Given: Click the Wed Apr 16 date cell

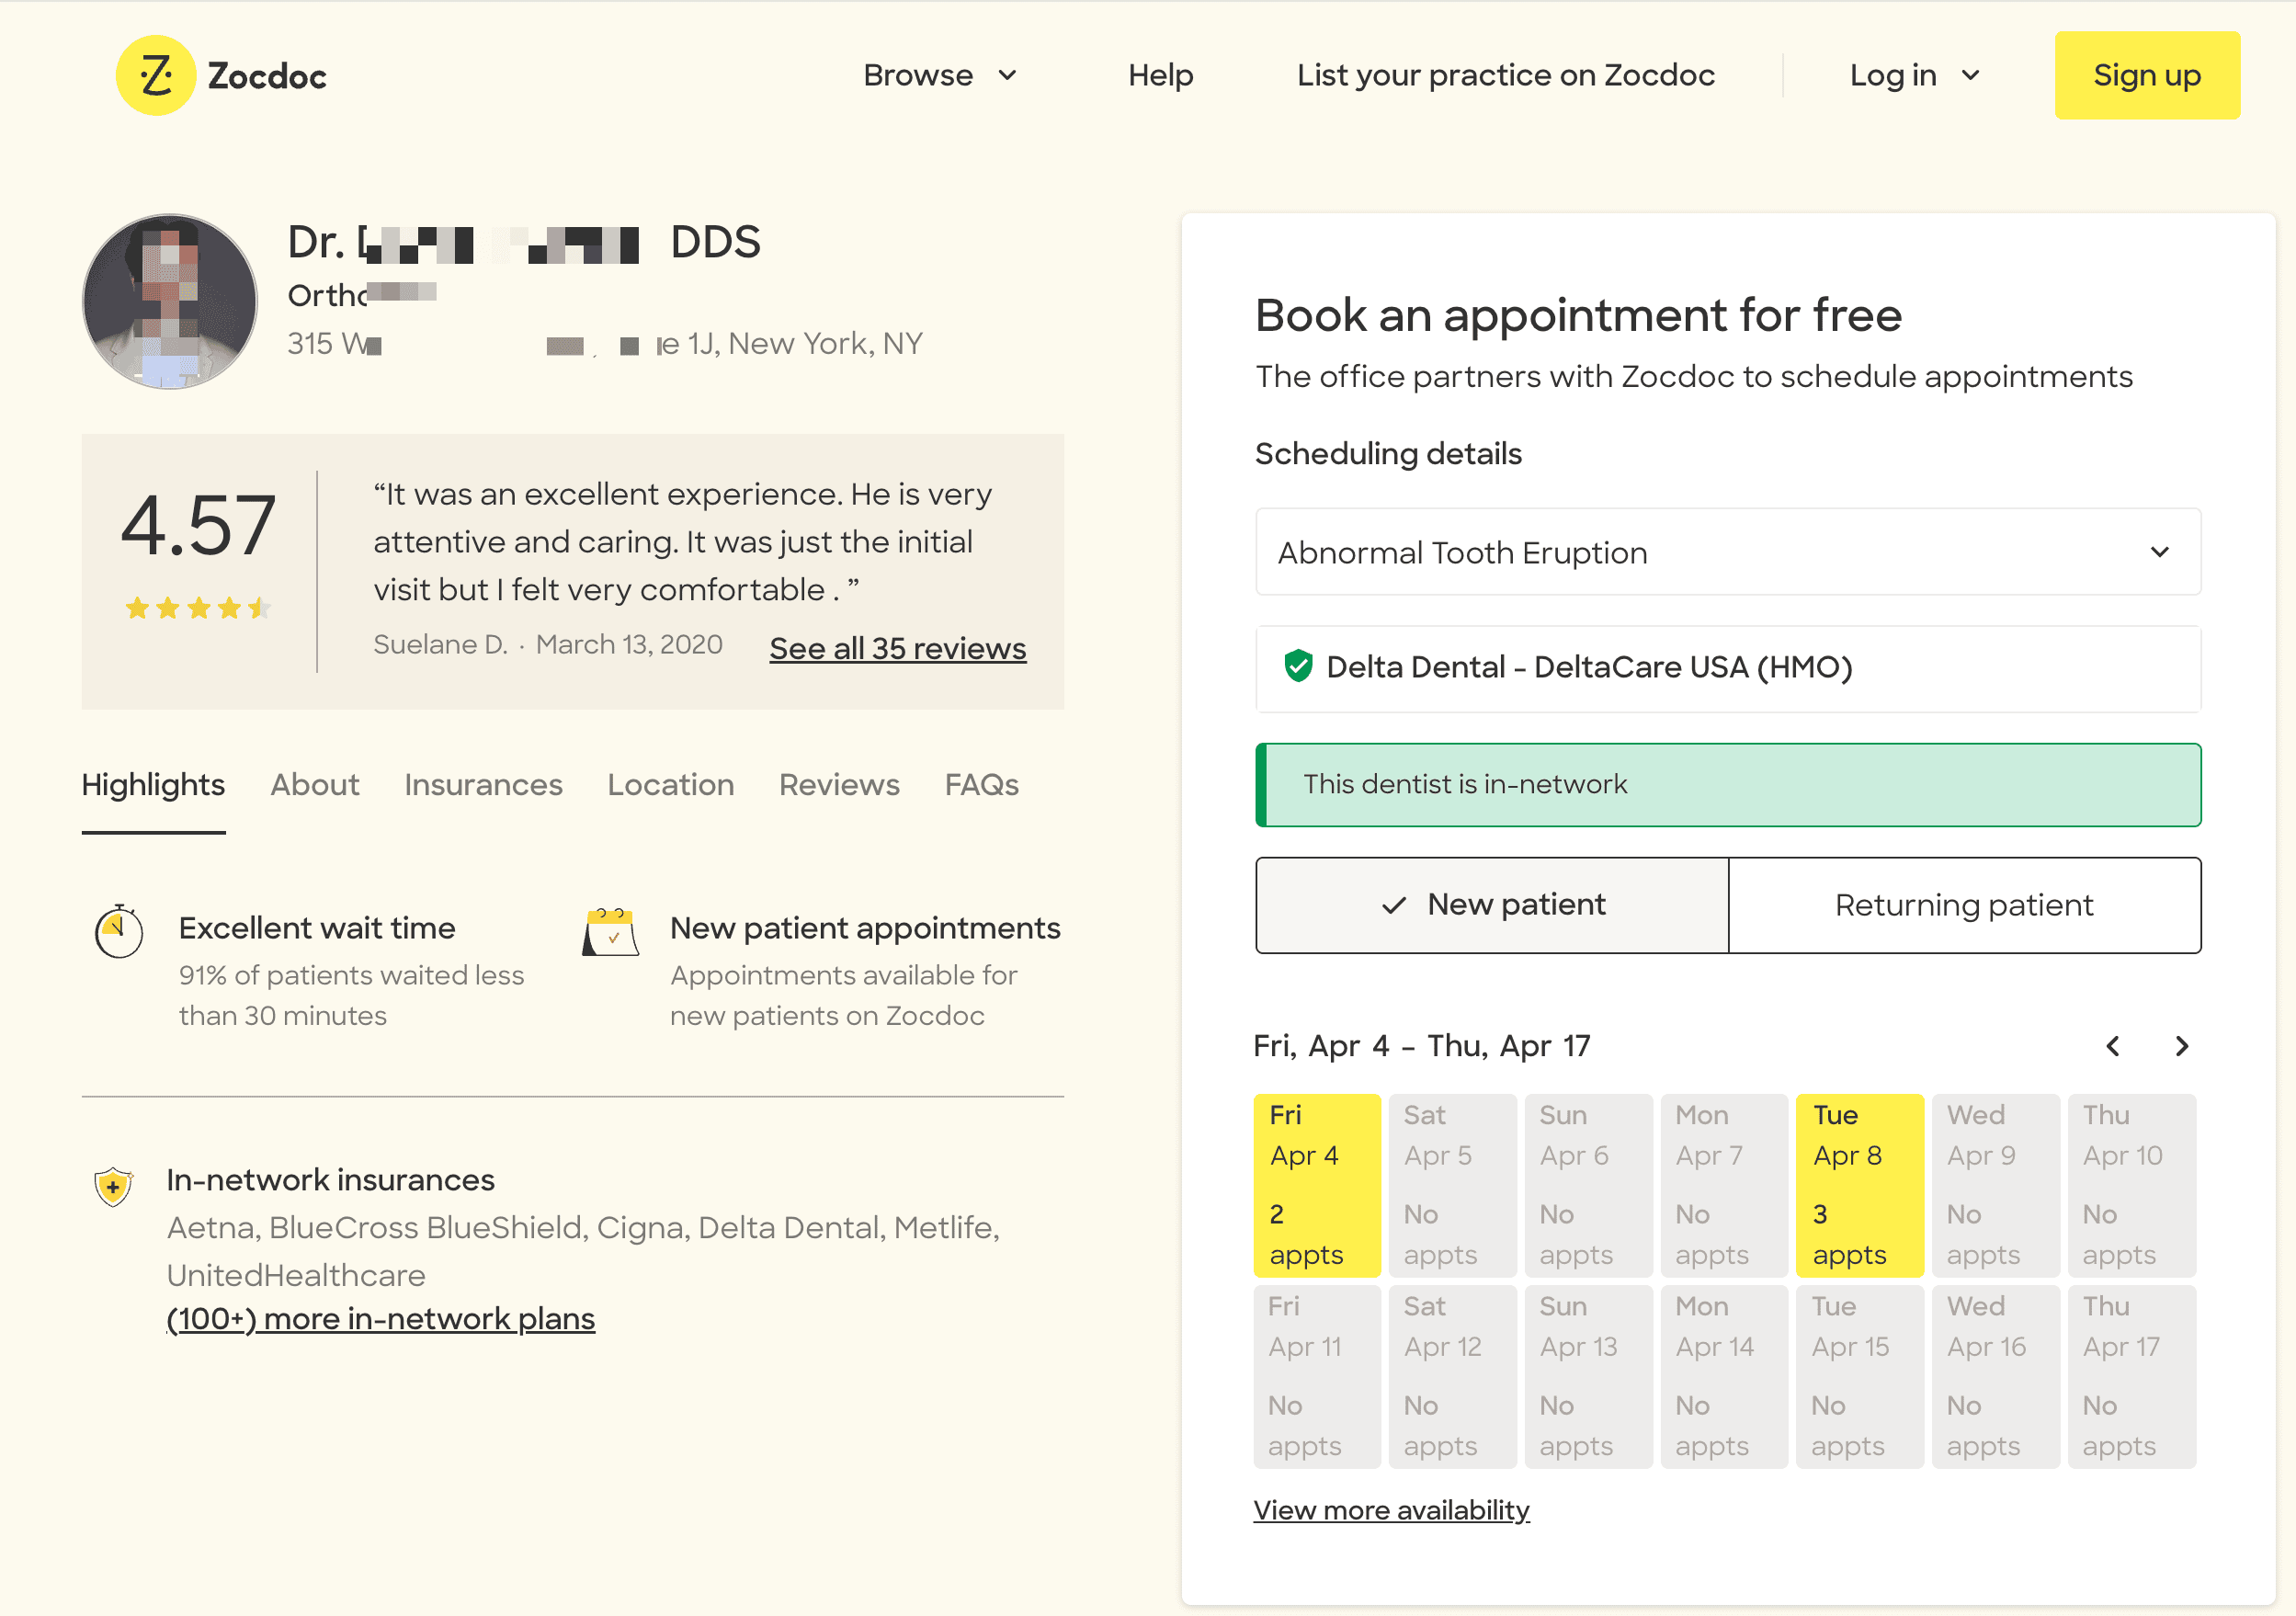Looking at the screenshot, I should 1995,1377.
